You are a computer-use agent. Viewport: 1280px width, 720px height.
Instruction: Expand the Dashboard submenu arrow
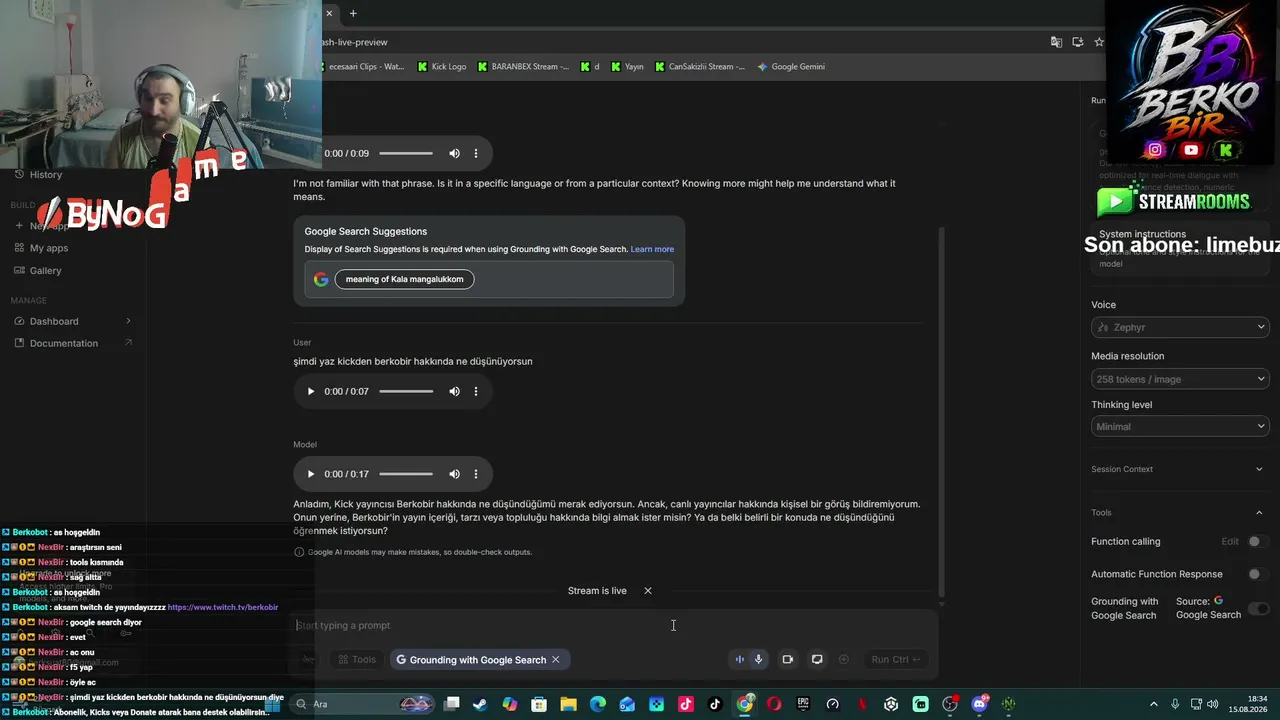point(128,321)
